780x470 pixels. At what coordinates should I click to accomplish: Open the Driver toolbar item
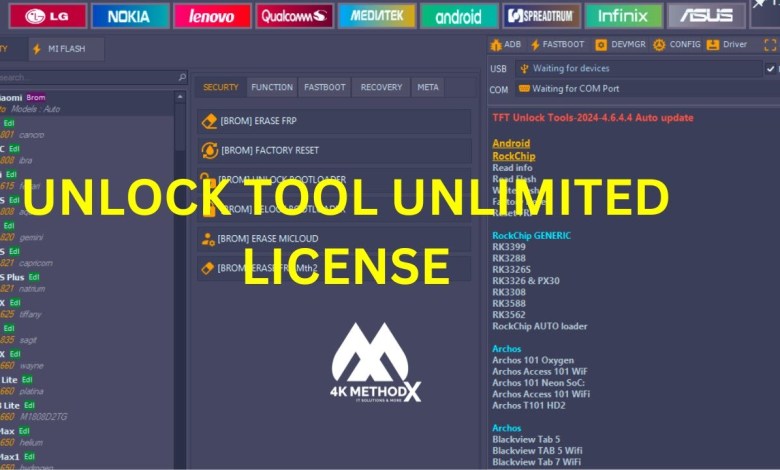[x=727, y=44]
